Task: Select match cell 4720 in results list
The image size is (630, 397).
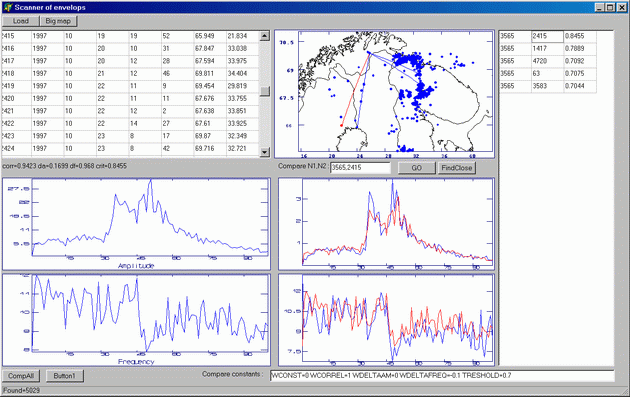Action: [547, 61]
